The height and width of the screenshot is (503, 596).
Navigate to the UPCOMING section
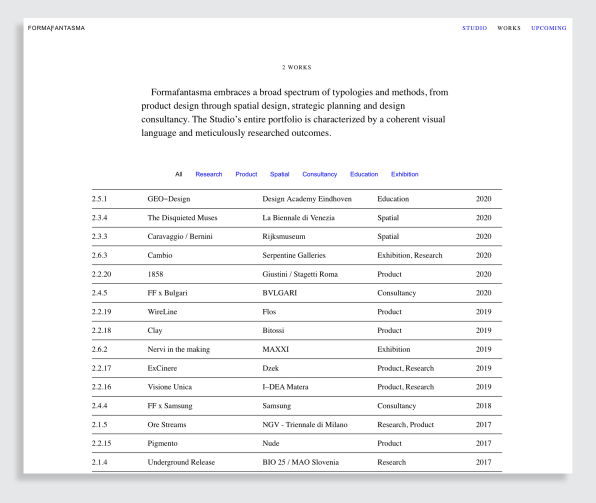coord(548,28)
